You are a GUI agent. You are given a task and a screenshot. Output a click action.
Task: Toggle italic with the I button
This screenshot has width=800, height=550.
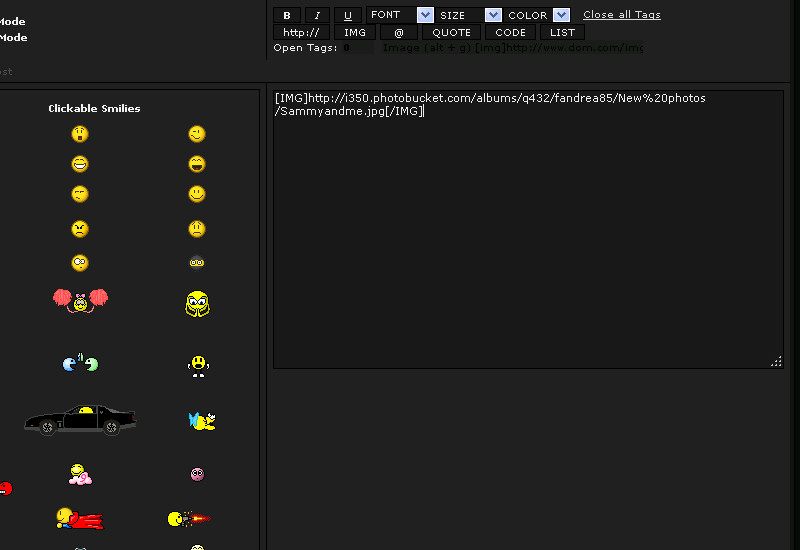[317, 15]
